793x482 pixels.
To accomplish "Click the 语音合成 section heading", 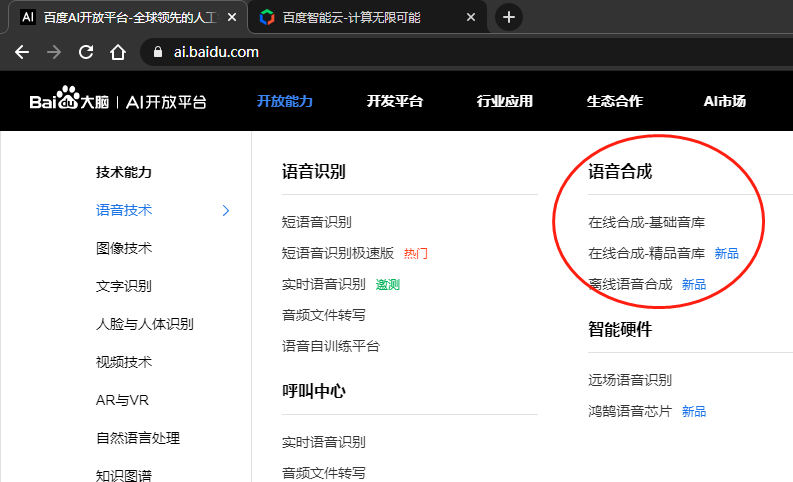I will point(620,171).
